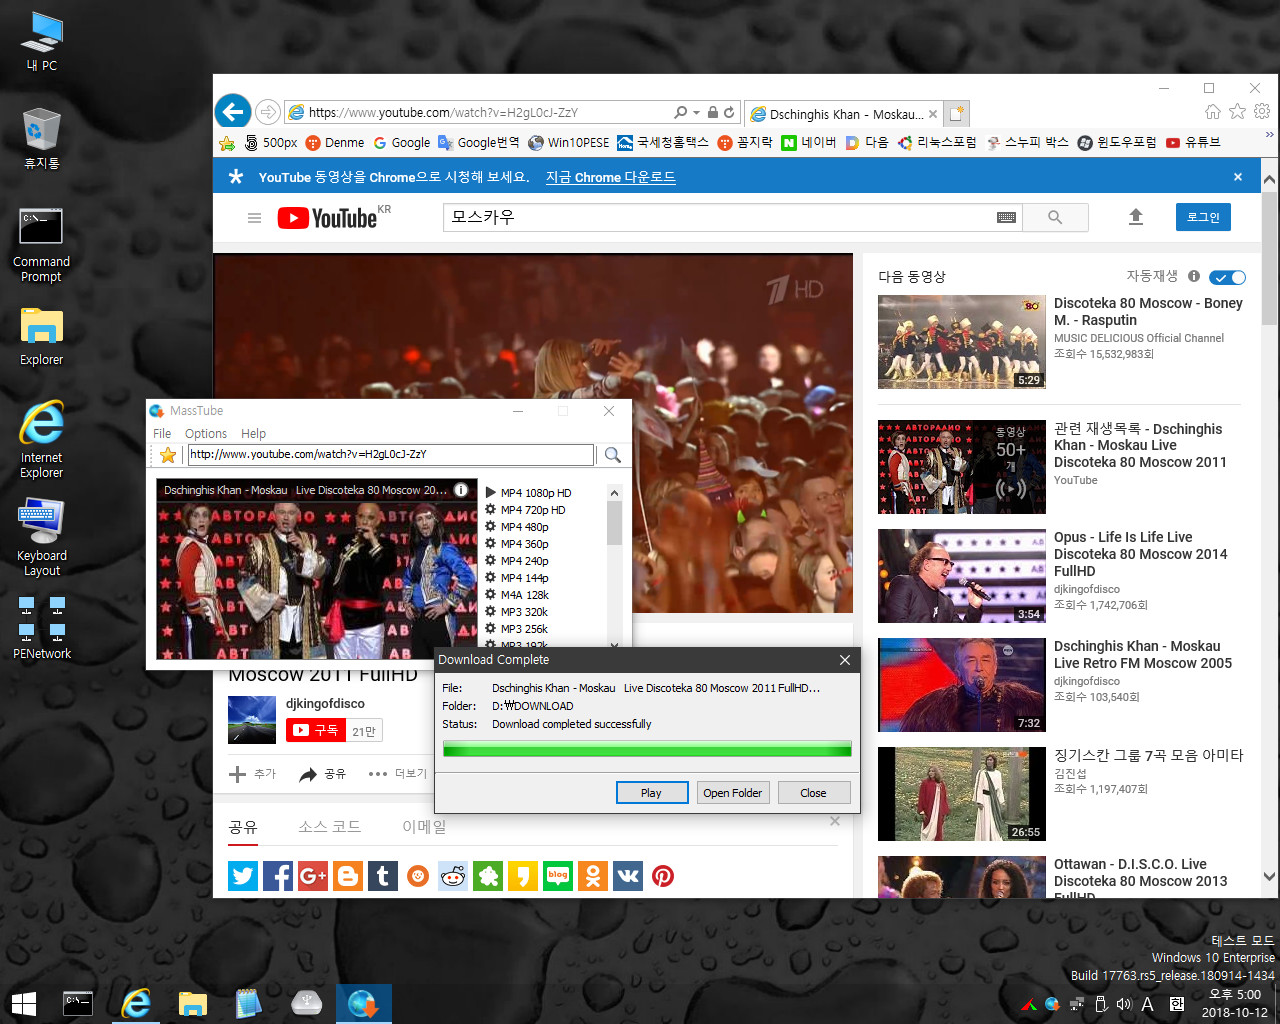Click the volume icon in system tray
Viewport: 1280px width, 1024px height.
click(x=1123, y=1004)
